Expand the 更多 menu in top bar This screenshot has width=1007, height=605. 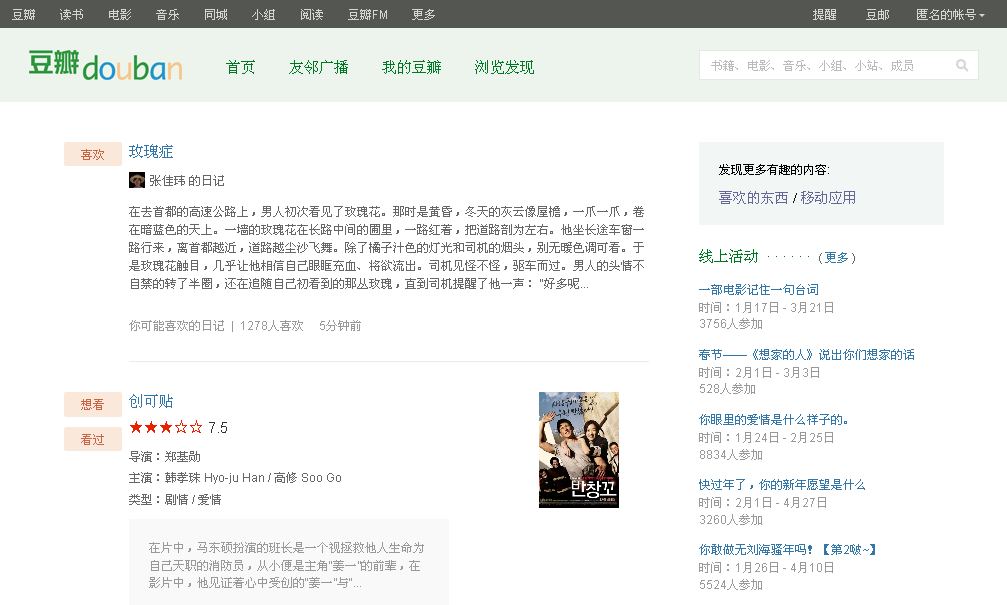[x=424, y=14]
